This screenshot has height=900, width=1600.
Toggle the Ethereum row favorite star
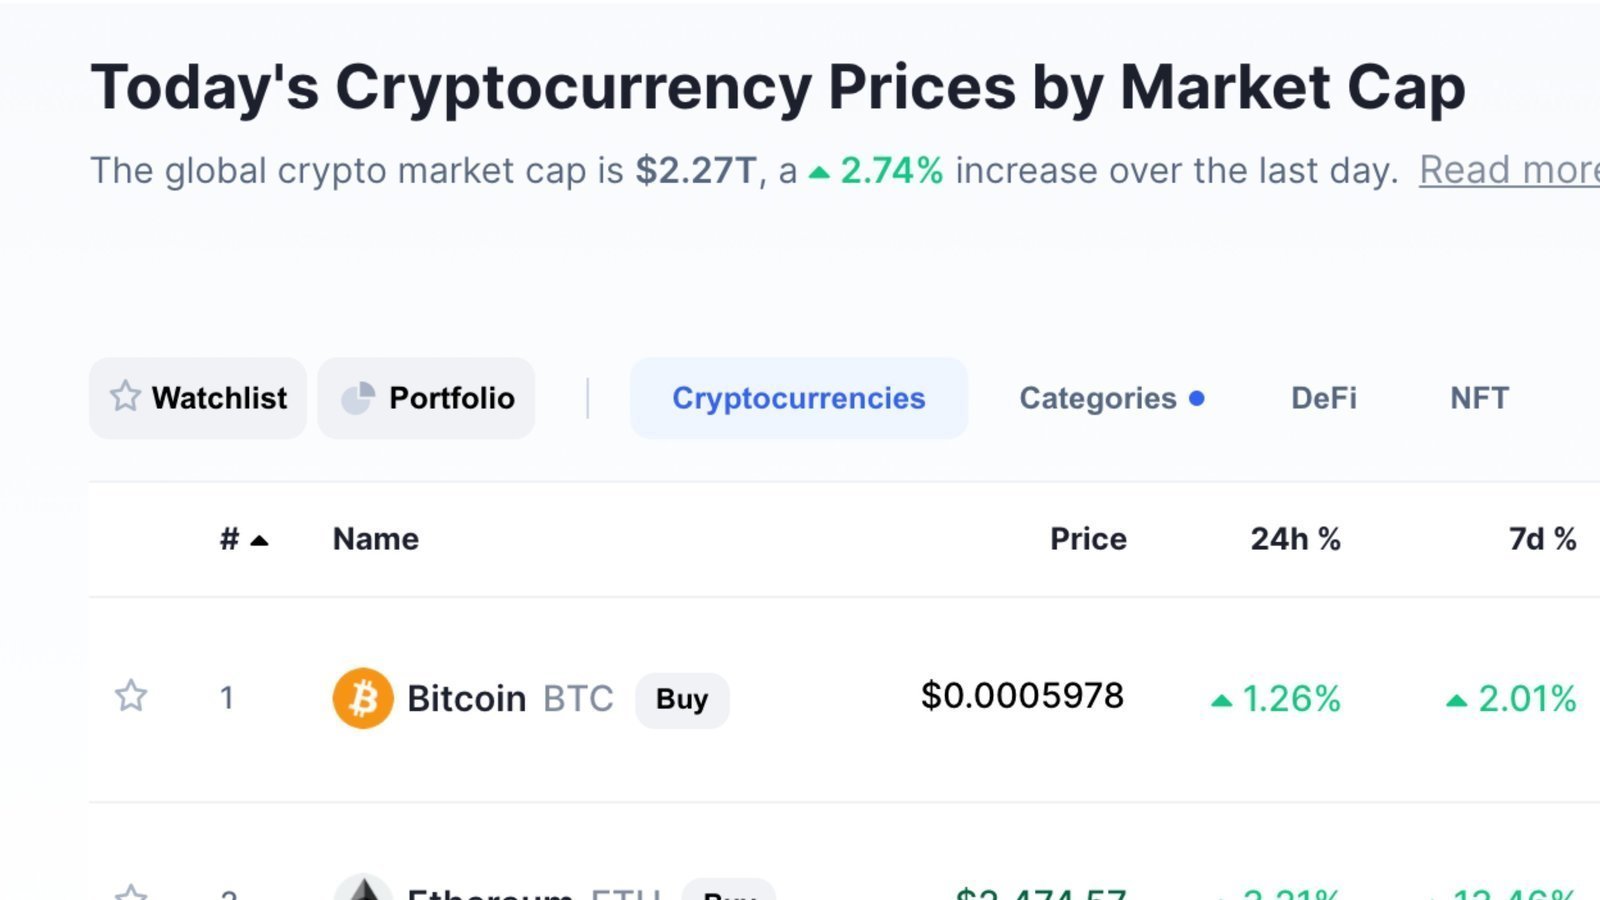[x=131, y=892]
